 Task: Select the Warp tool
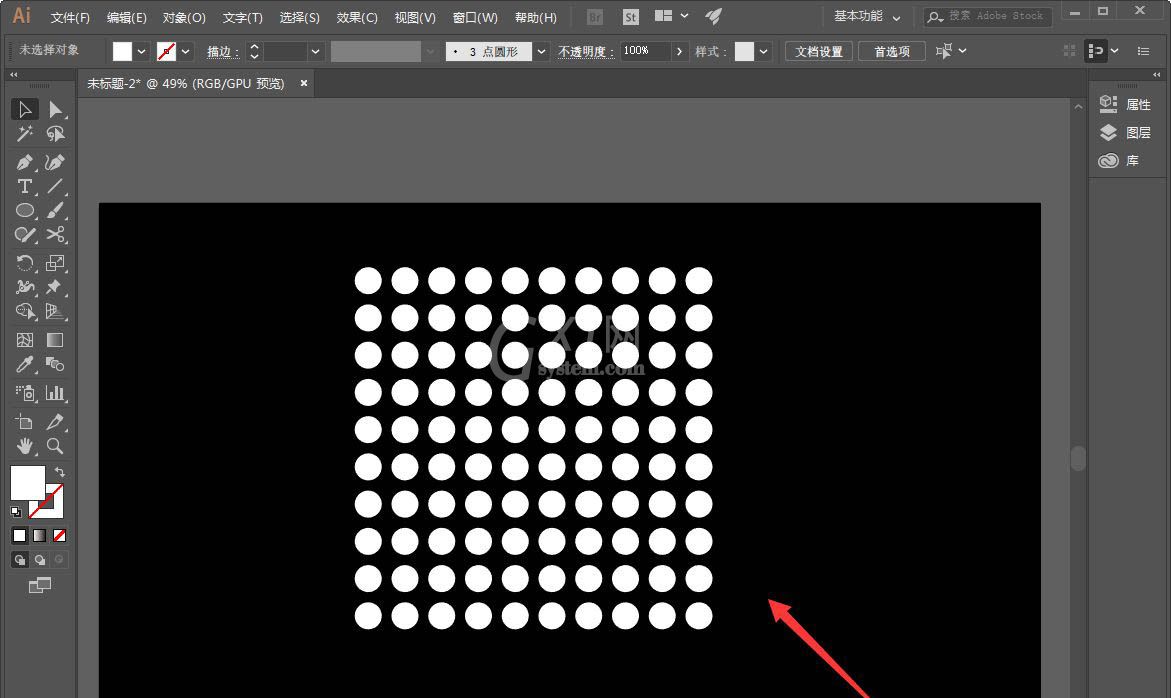click(25, 287)
